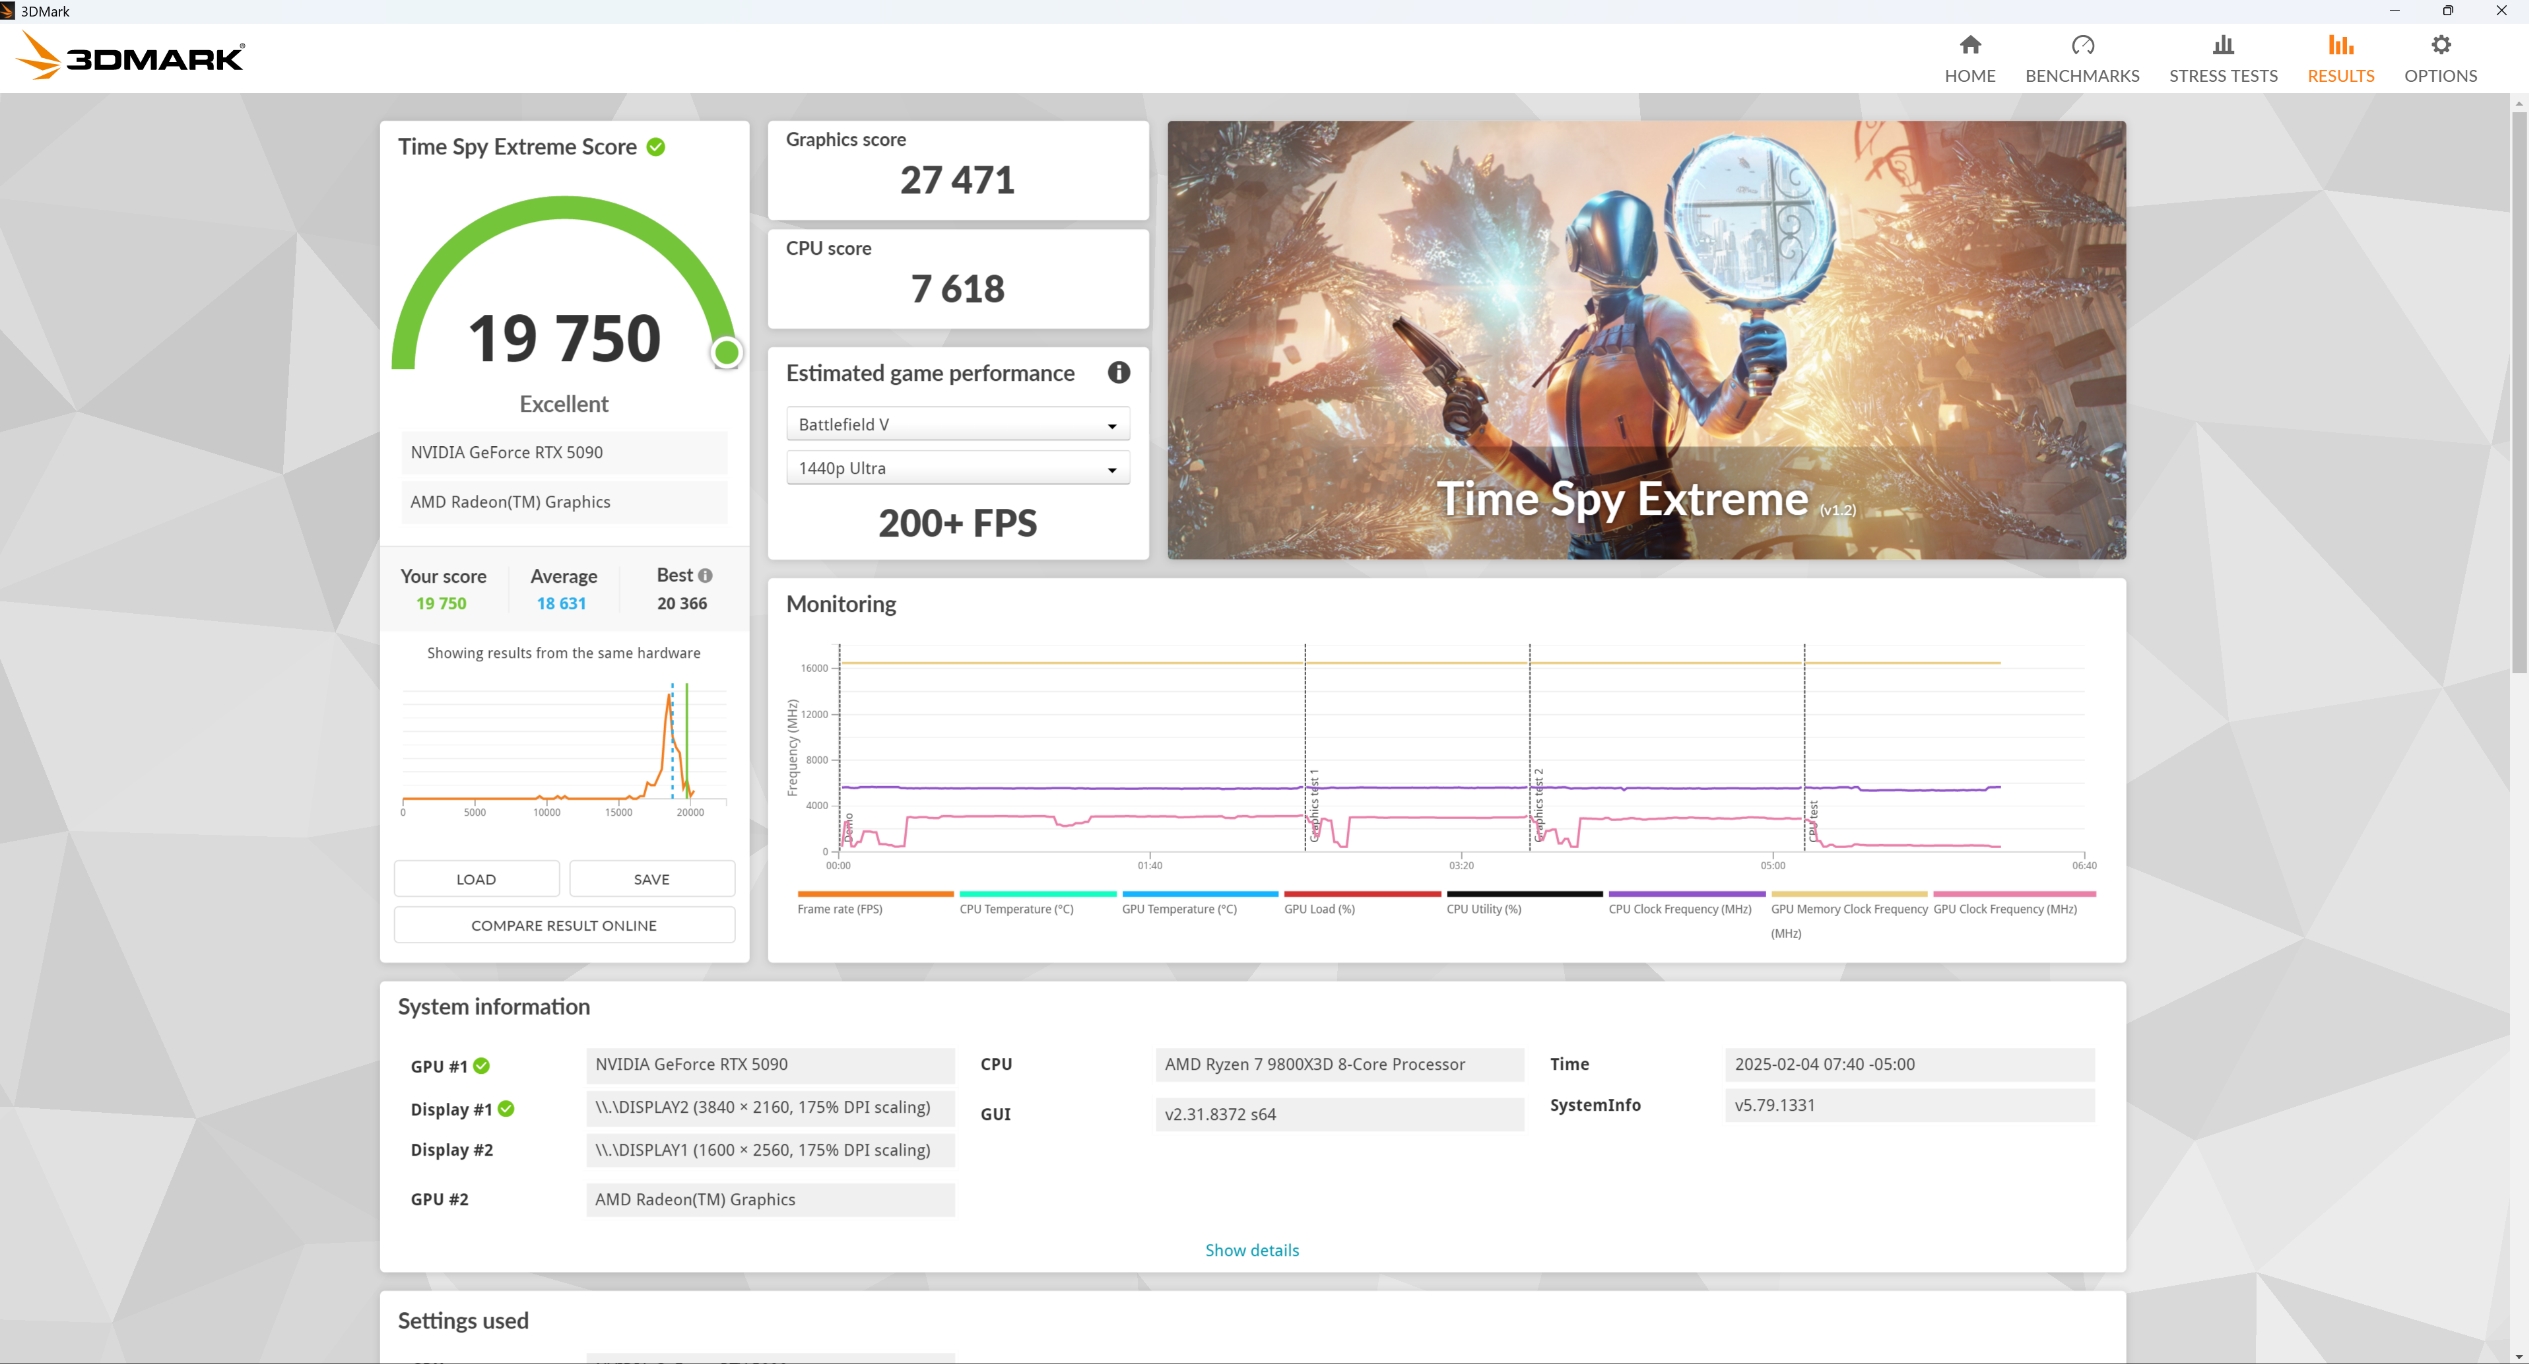This screenshot has height=1364, width=2529.
Task: Toggle CPU Clock Frequency legend swatch
Action: pyautogui.click(x=1687, y=894)
